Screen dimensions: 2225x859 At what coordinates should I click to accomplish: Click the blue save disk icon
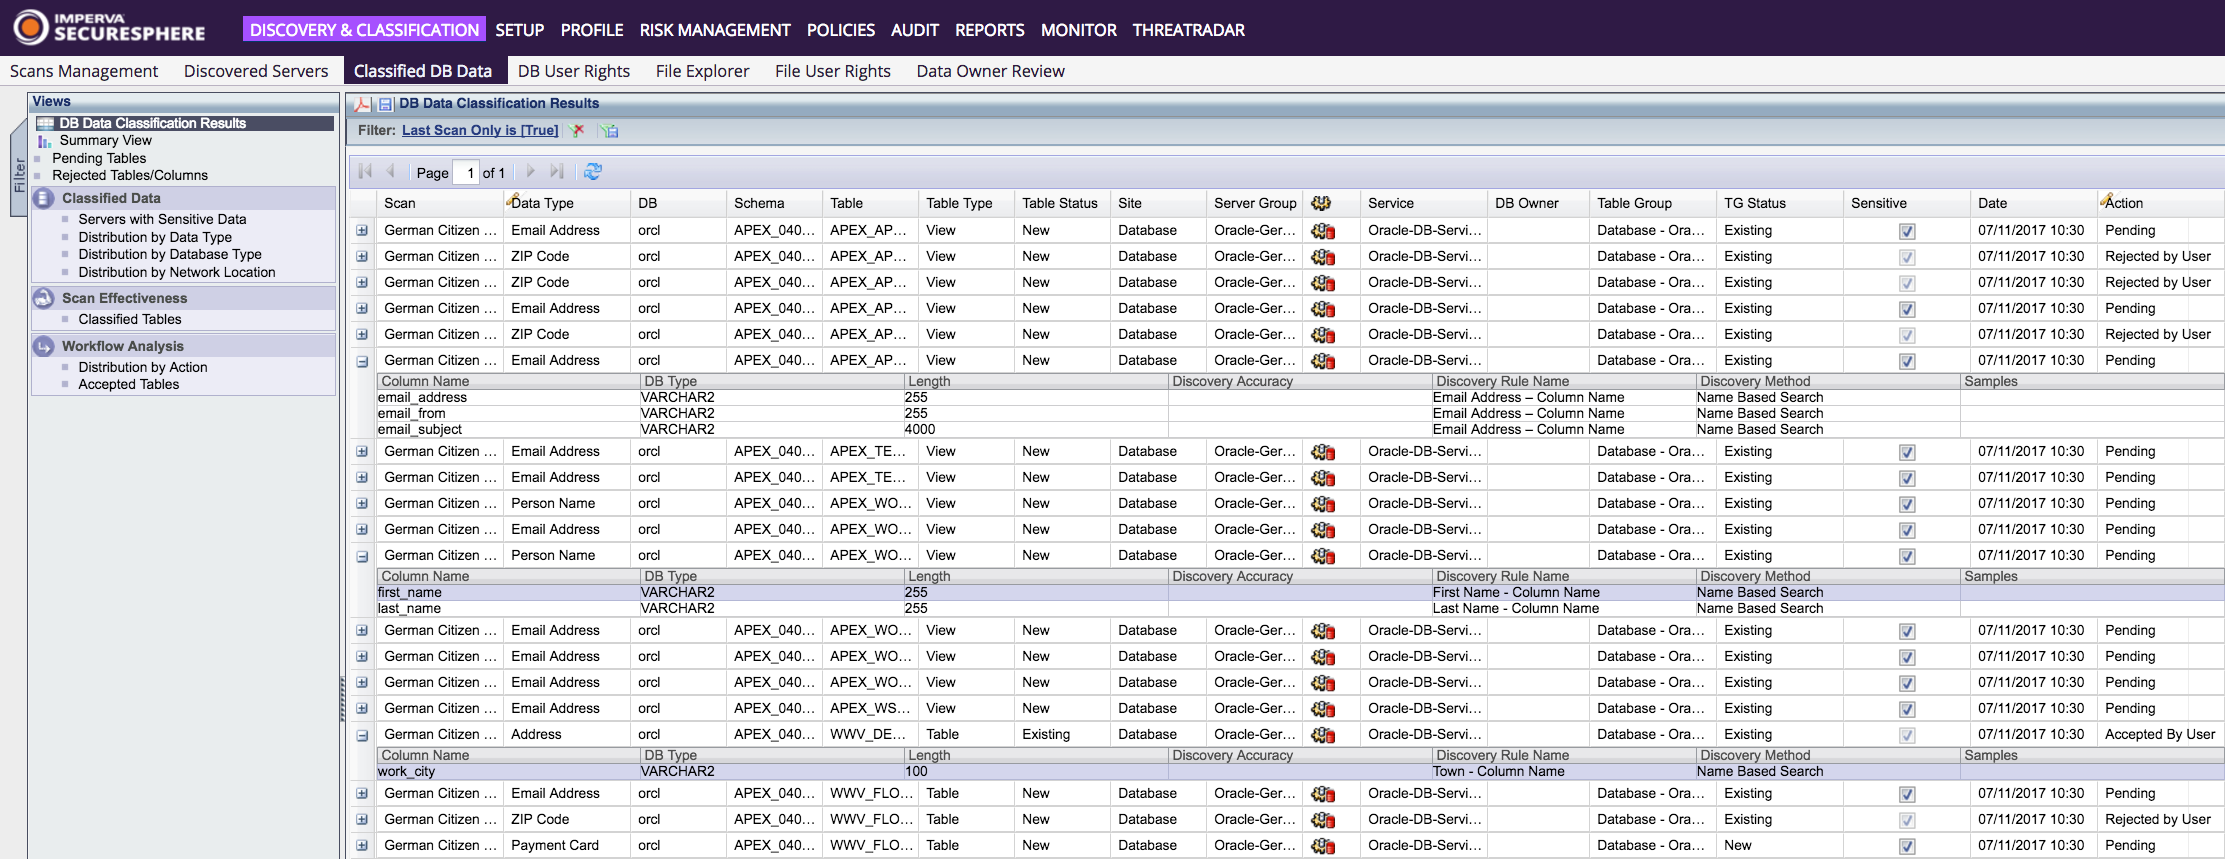click(385, 104)
